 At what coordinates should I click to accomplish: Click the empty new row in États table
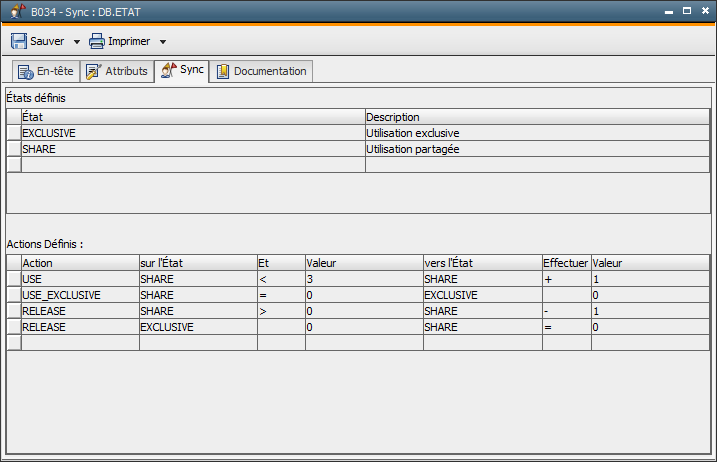coord(192,165)
